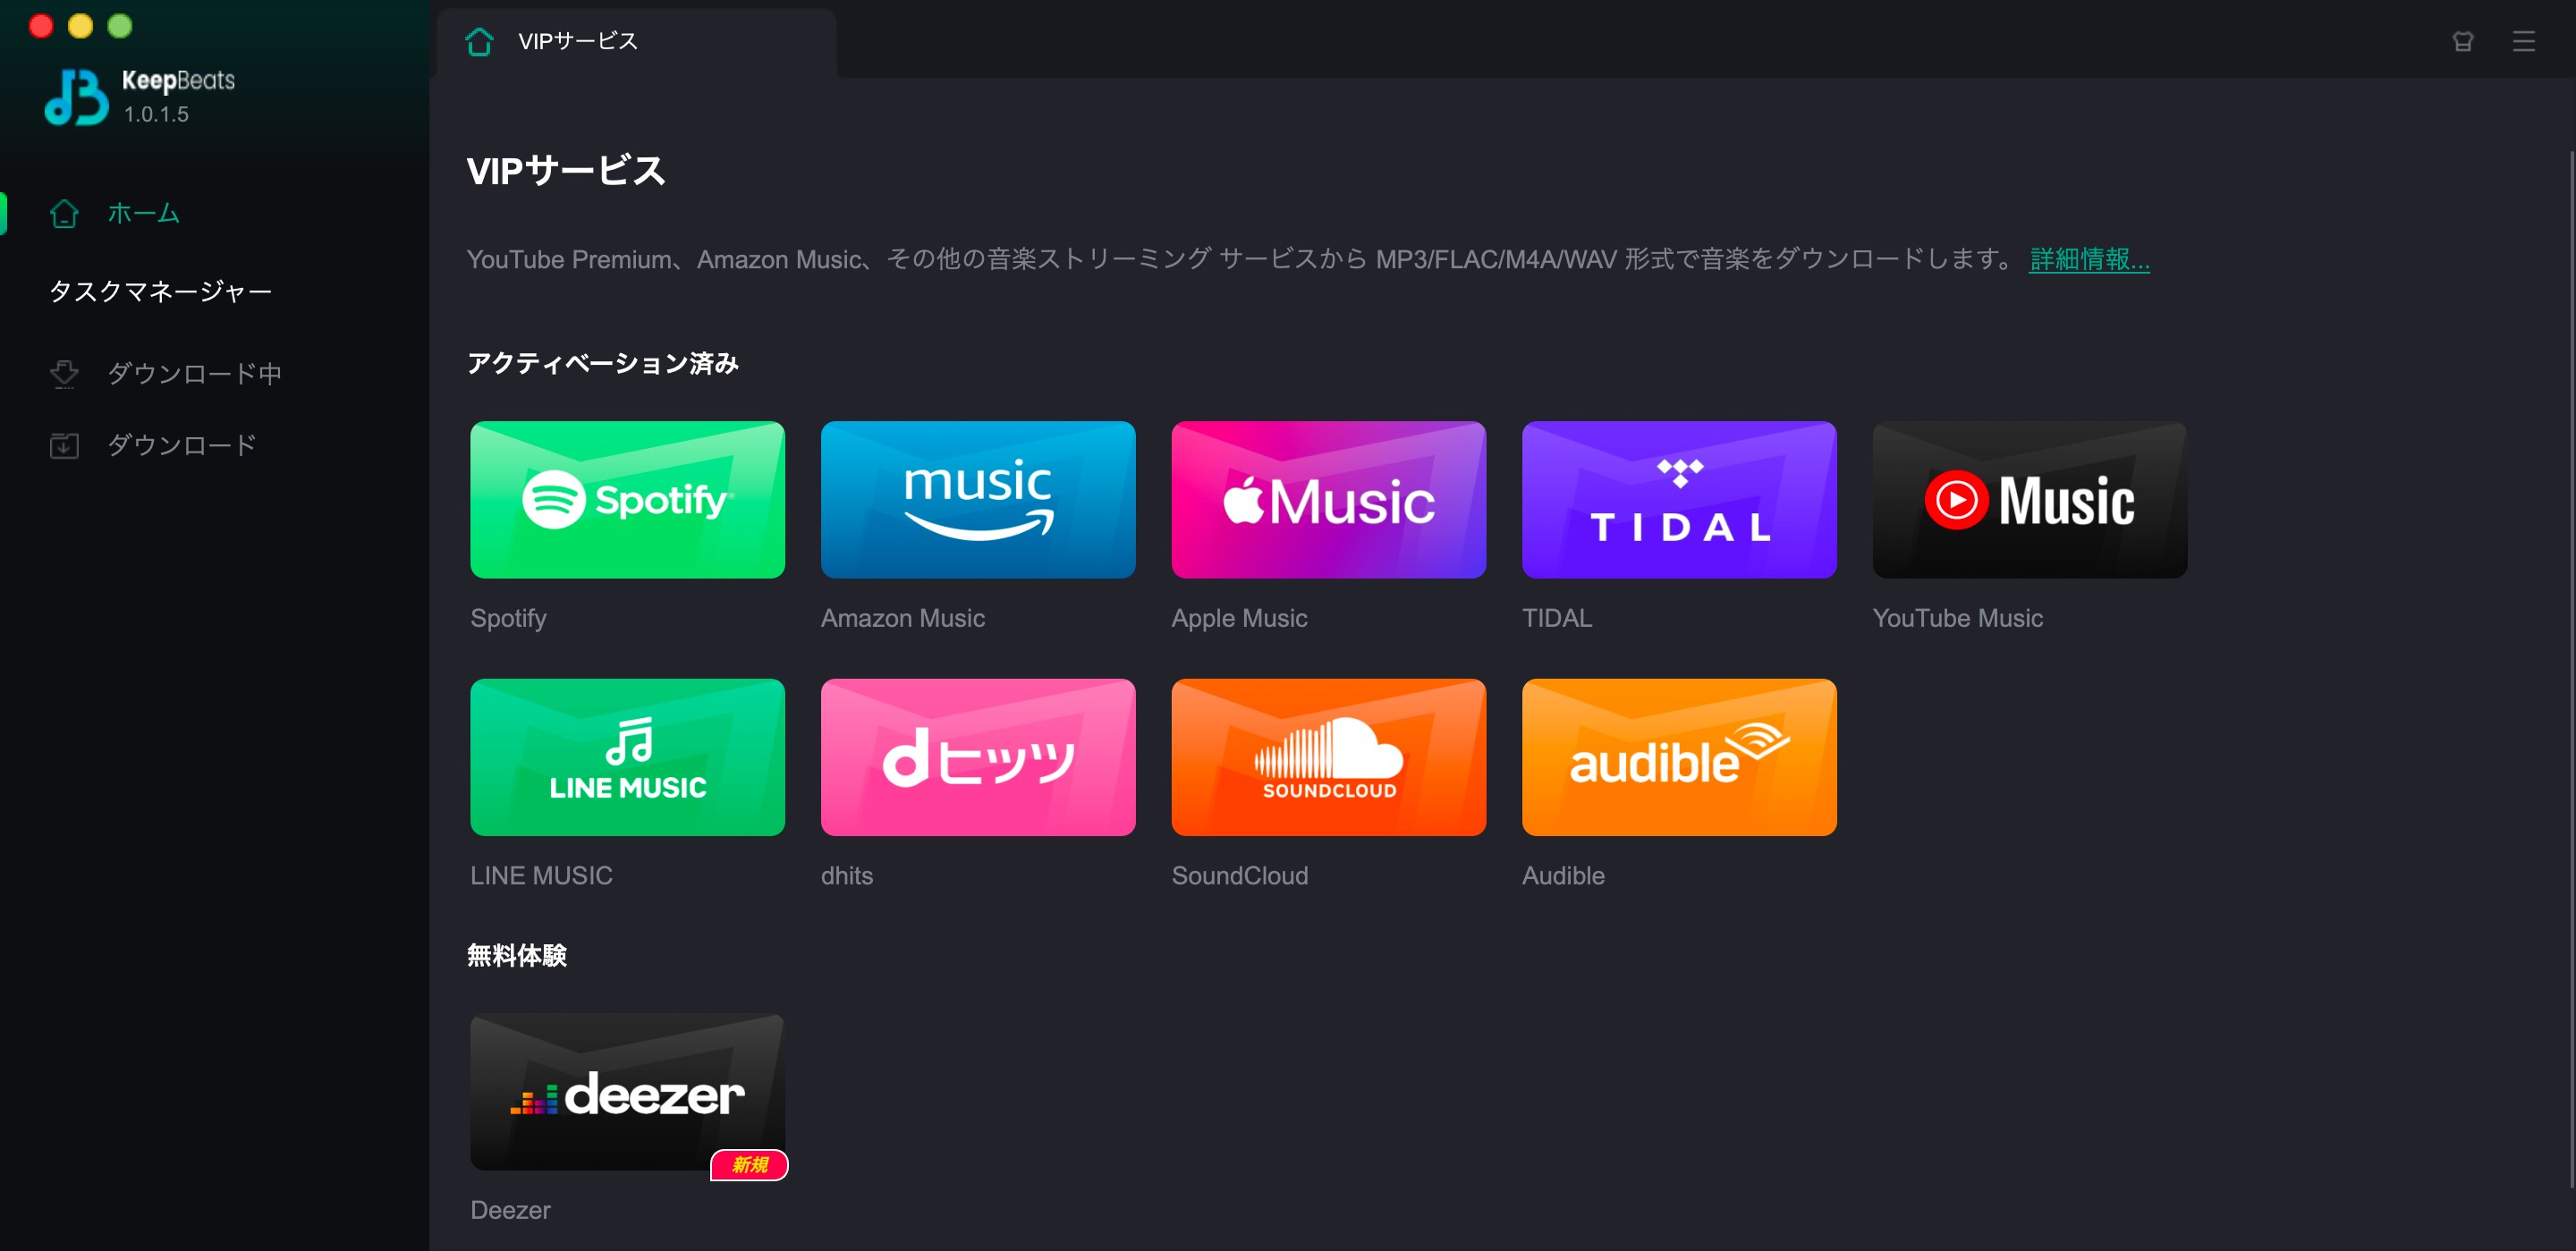This screenshot has height=1251, width=2576.
Task: Select the TIDAL service icon
Action: pyautogui.click(x=1678, y=499)
